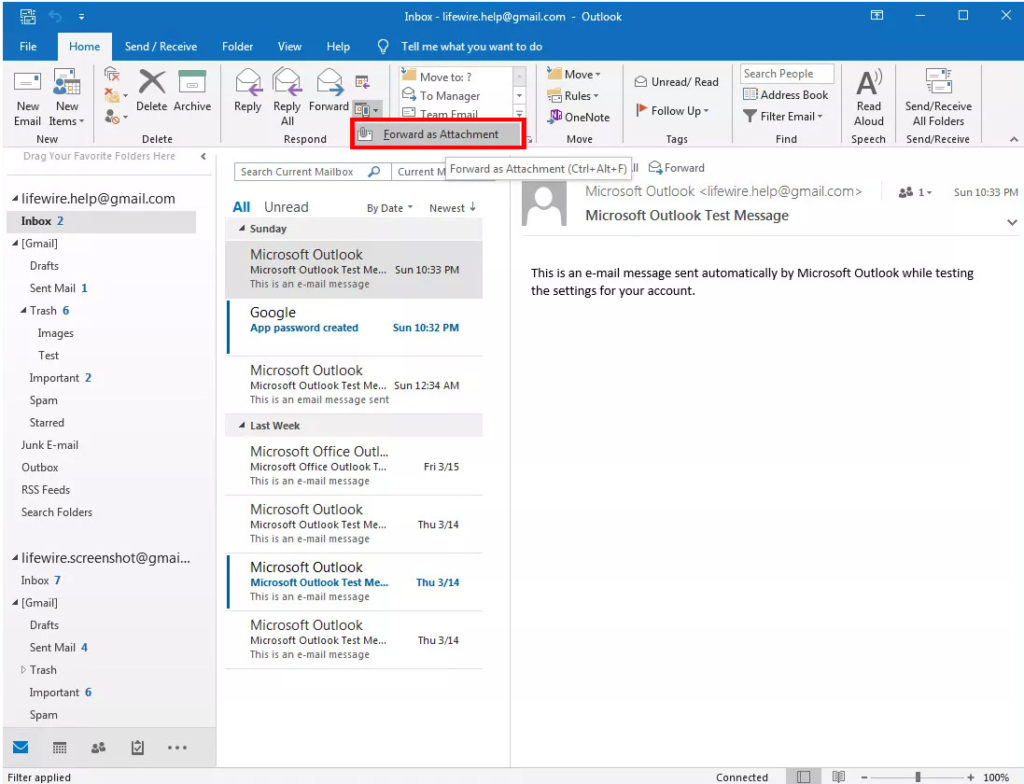1024x784 pixels.
Task: Open the Rules dropdown
Action: click(573, 95)
